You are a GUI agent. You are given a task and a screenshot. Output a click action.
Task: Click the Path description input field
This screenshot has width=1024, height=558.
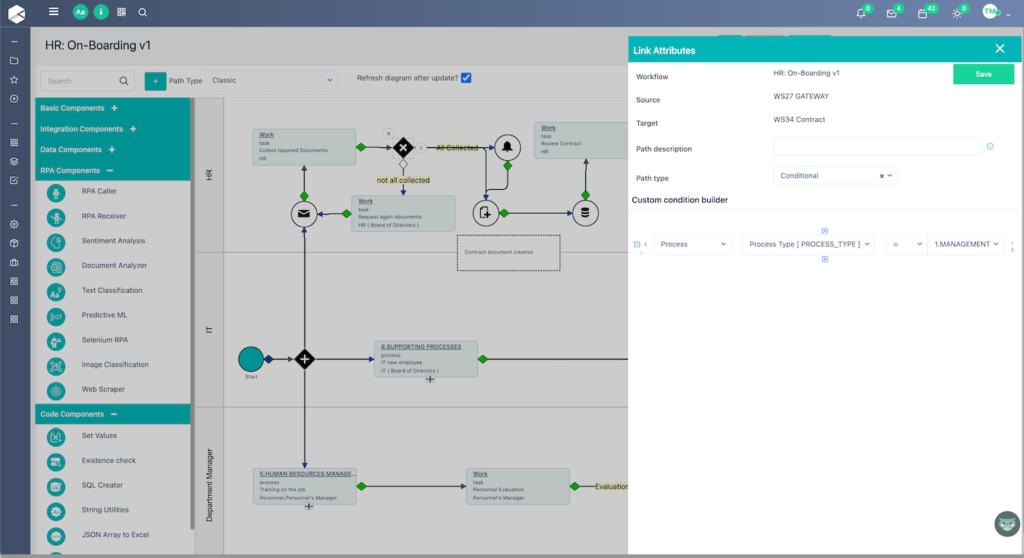point(877,147)
